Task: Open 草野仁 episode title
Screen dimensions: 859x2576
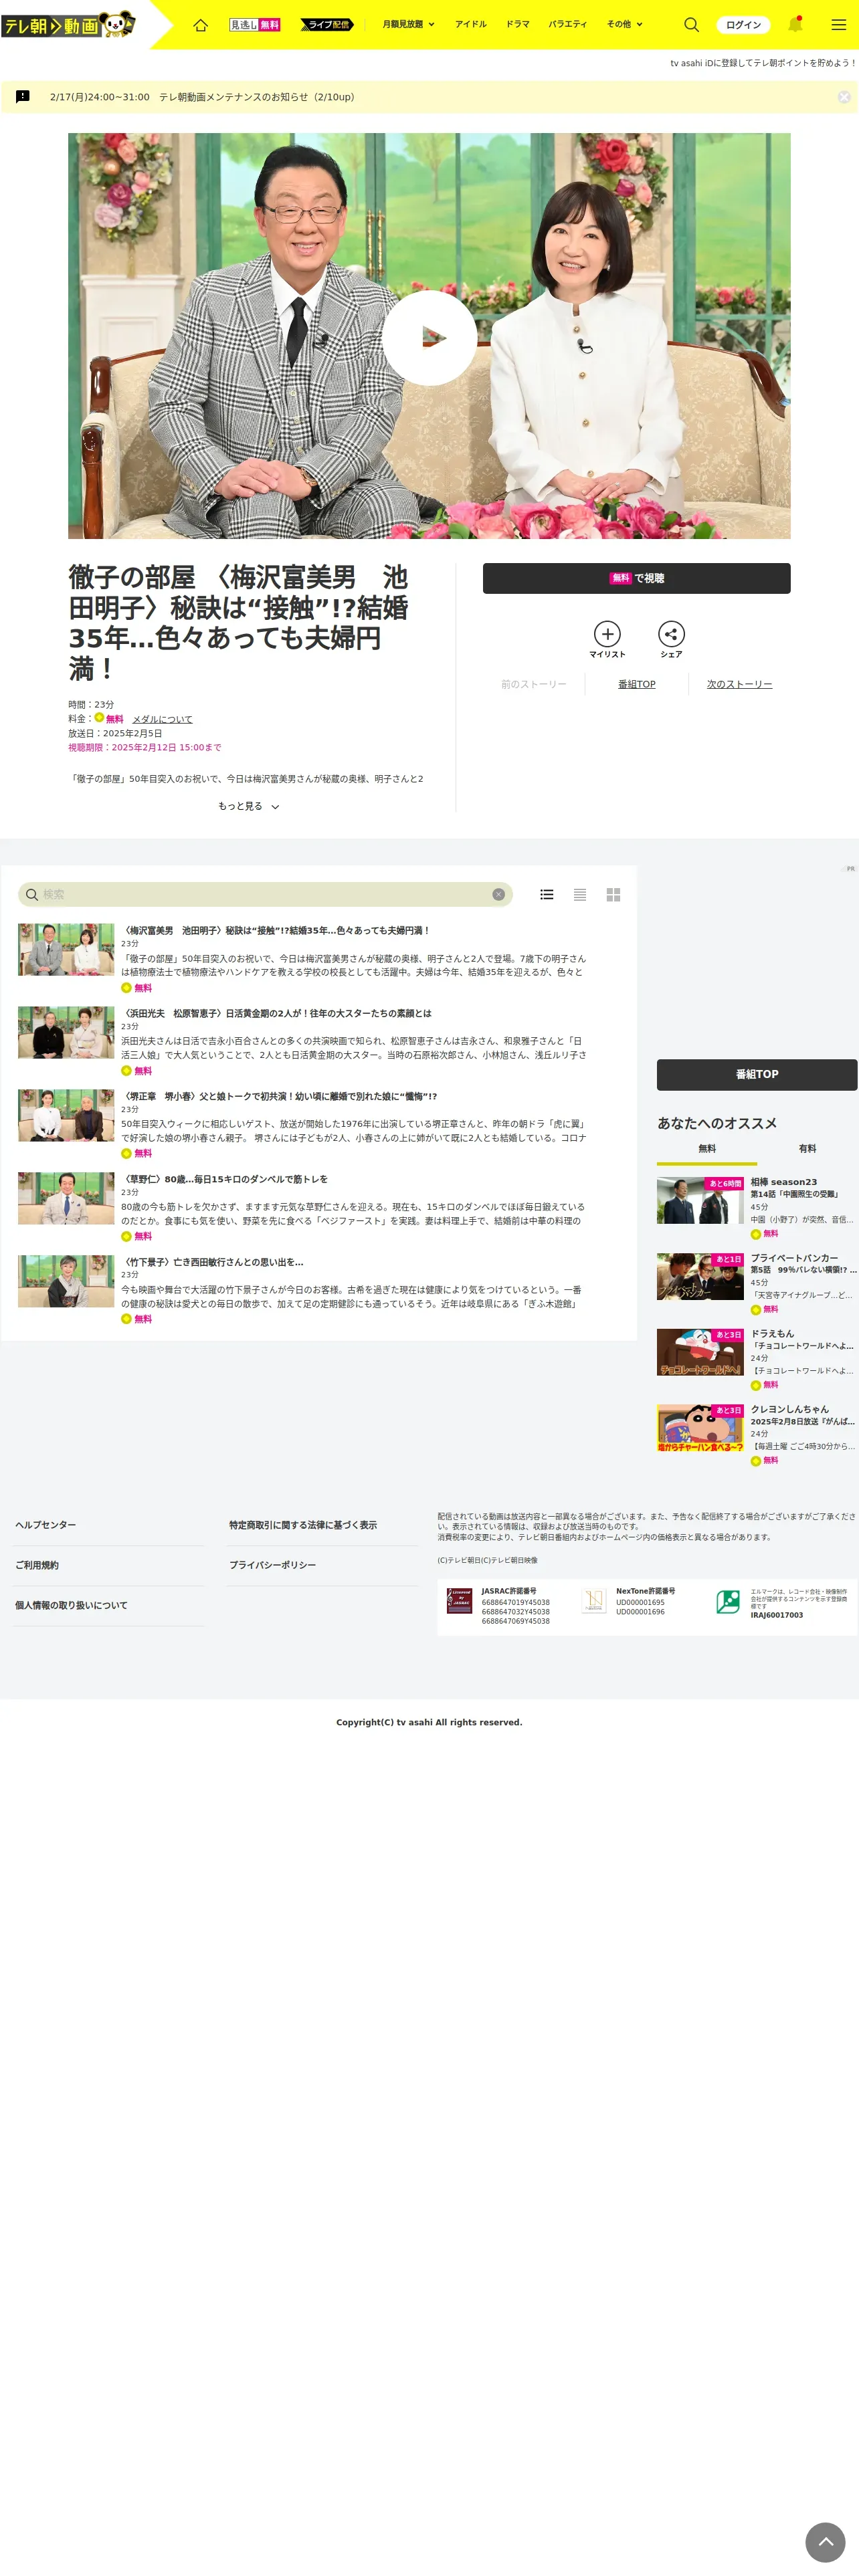Action: 224,1179
